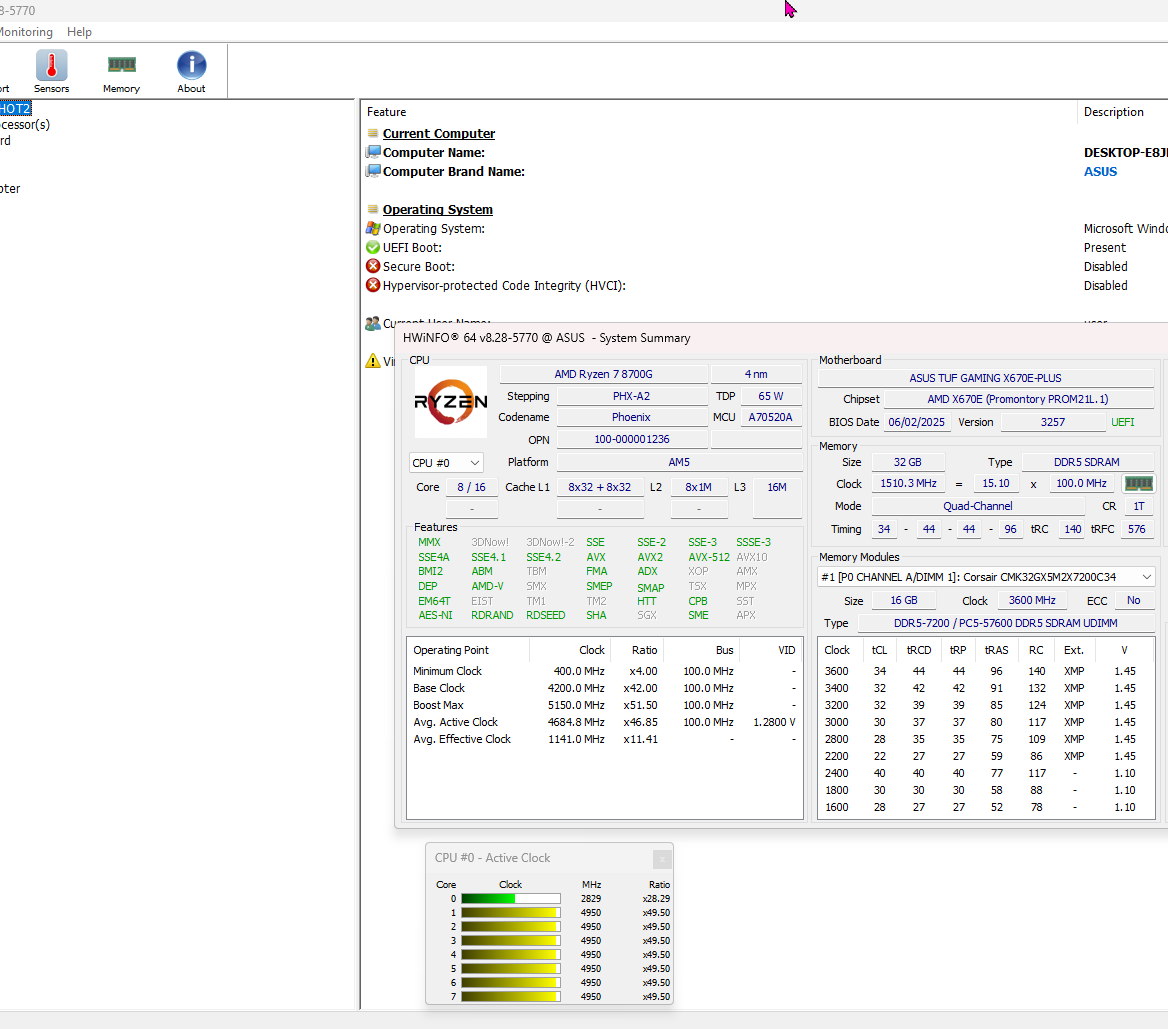Open the Help menu
The image size is (1168, 1029).
tap(79, 31)
